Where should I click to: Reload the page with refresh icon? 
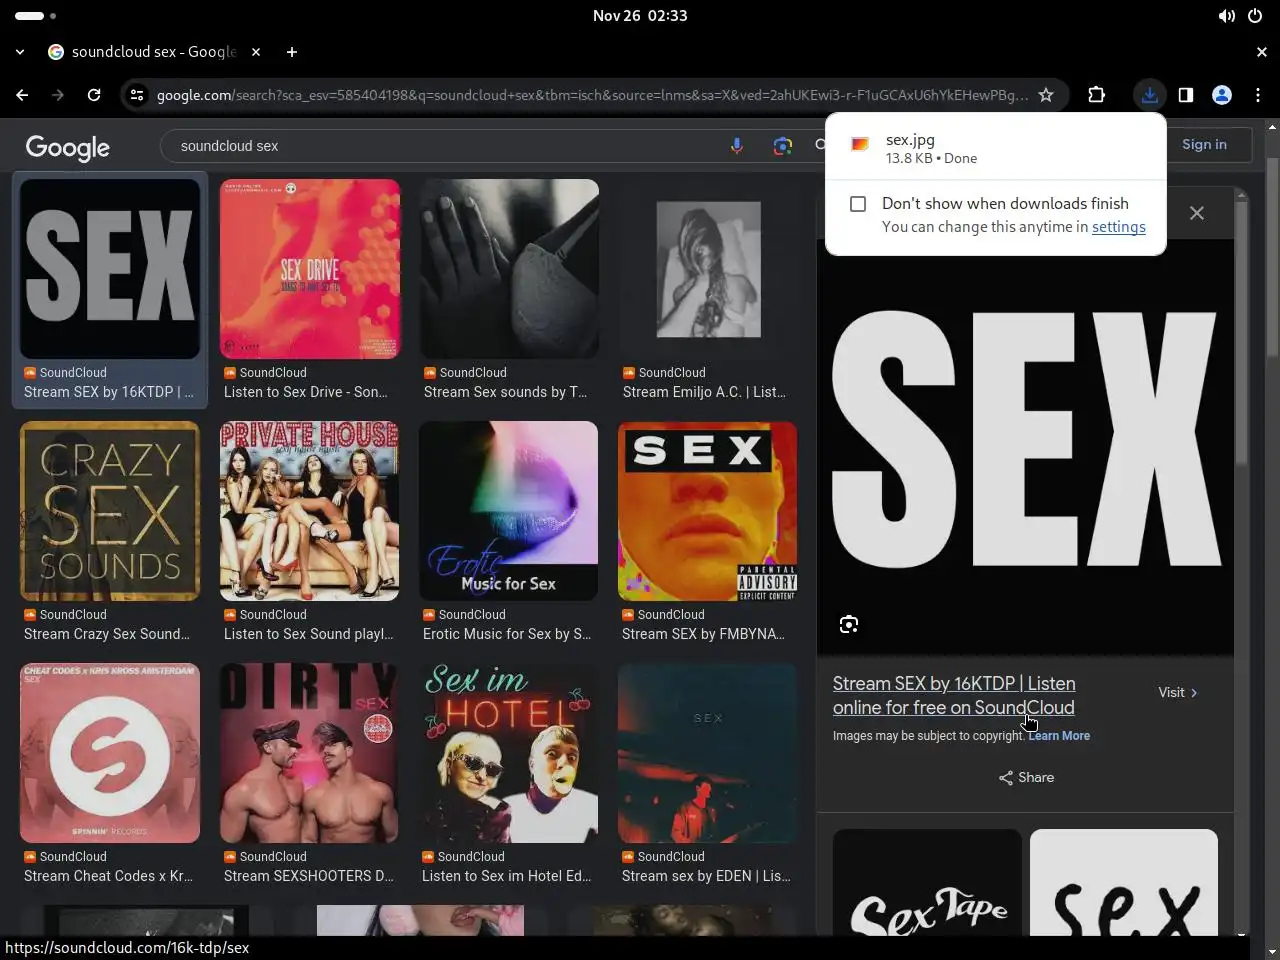click(x=94, y=95)
